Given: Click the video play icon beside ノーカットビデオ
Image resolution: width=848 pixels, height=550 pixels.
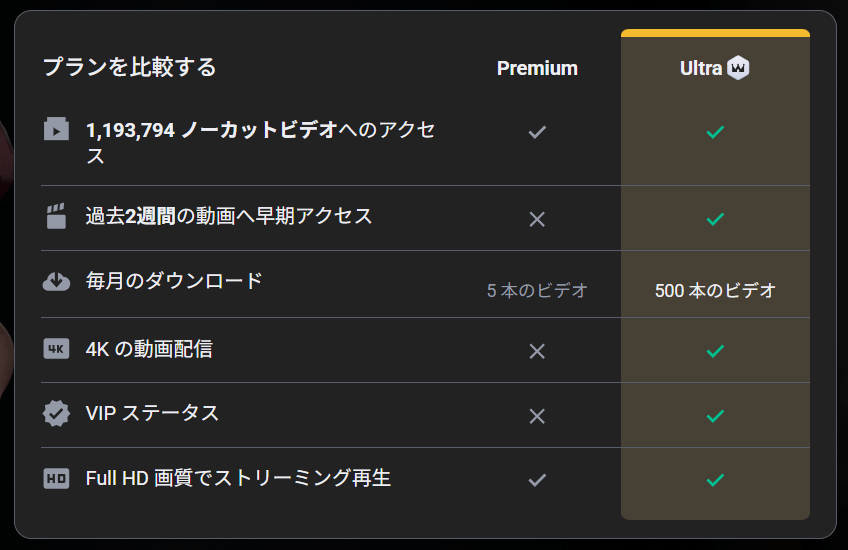Looking at the screenshot, I should (x=57, y=129).
